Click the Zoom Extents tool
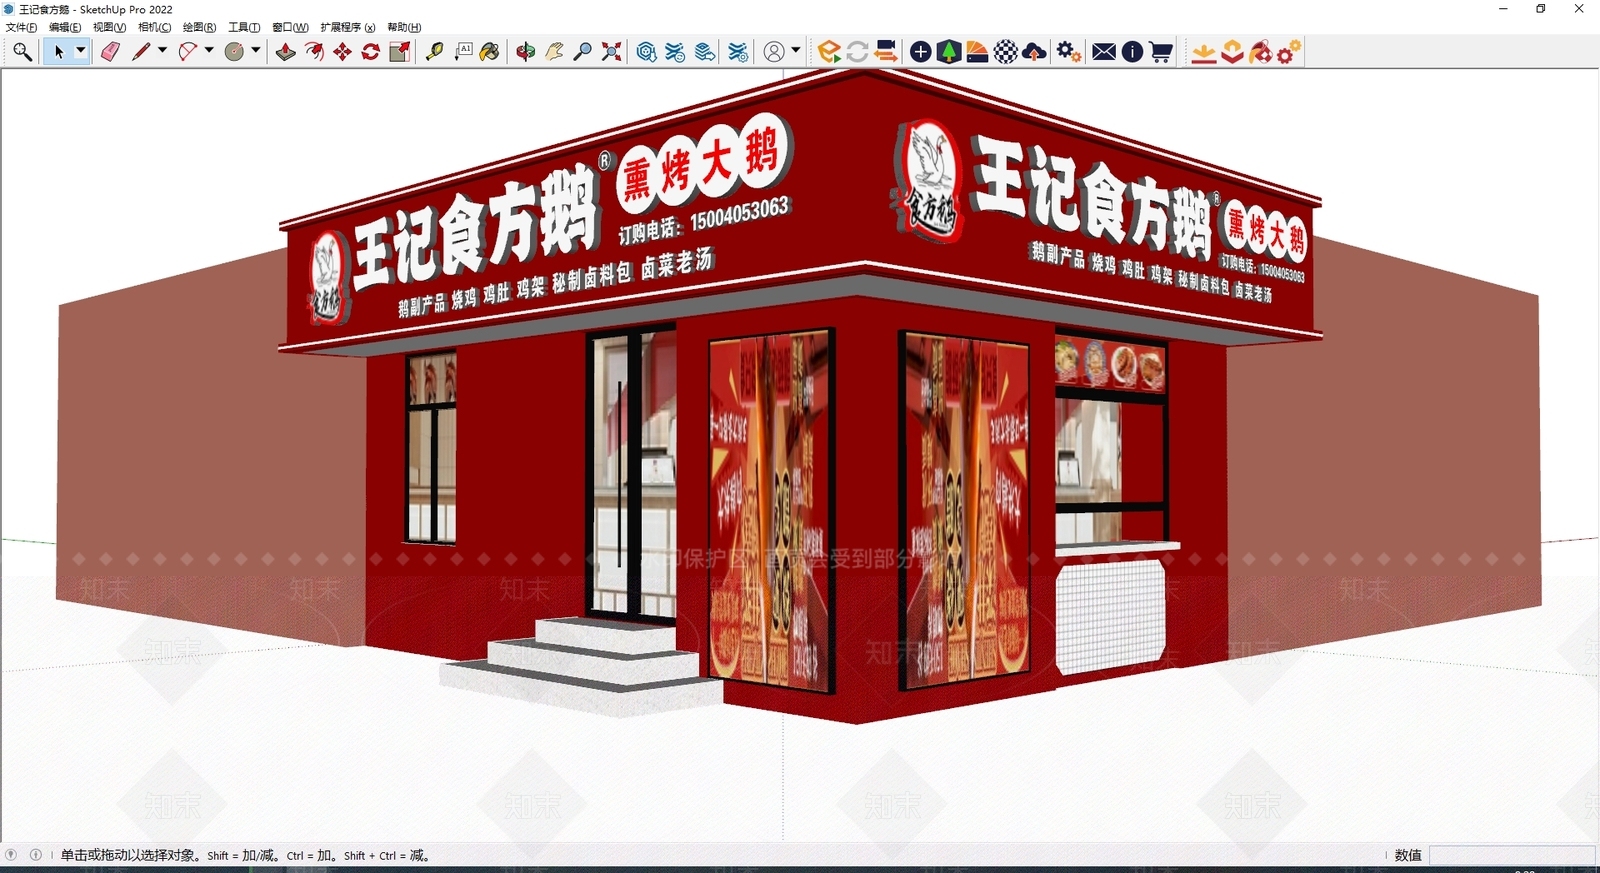Image resolution: width=1600 pixels, height=873 pixels. point(611,52)
